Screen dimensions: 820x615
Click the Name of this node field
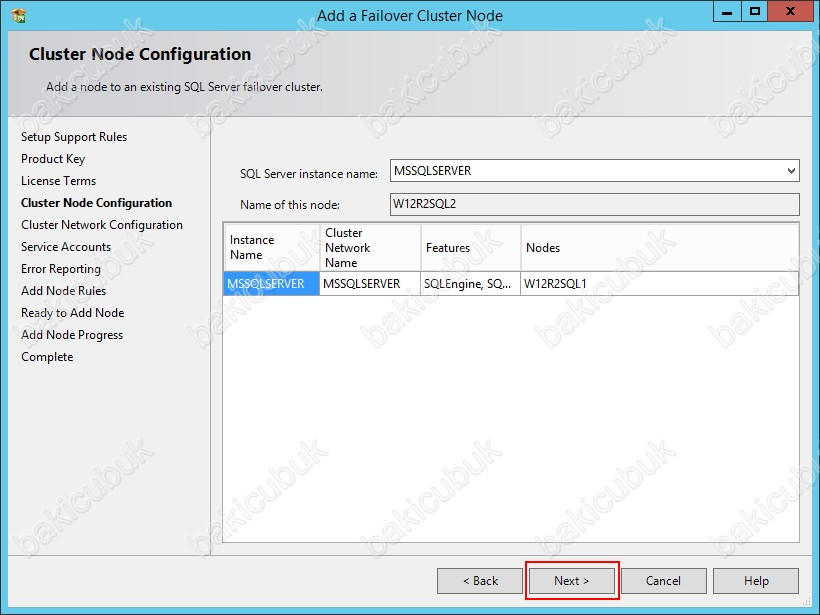click(x=594, y=204)
